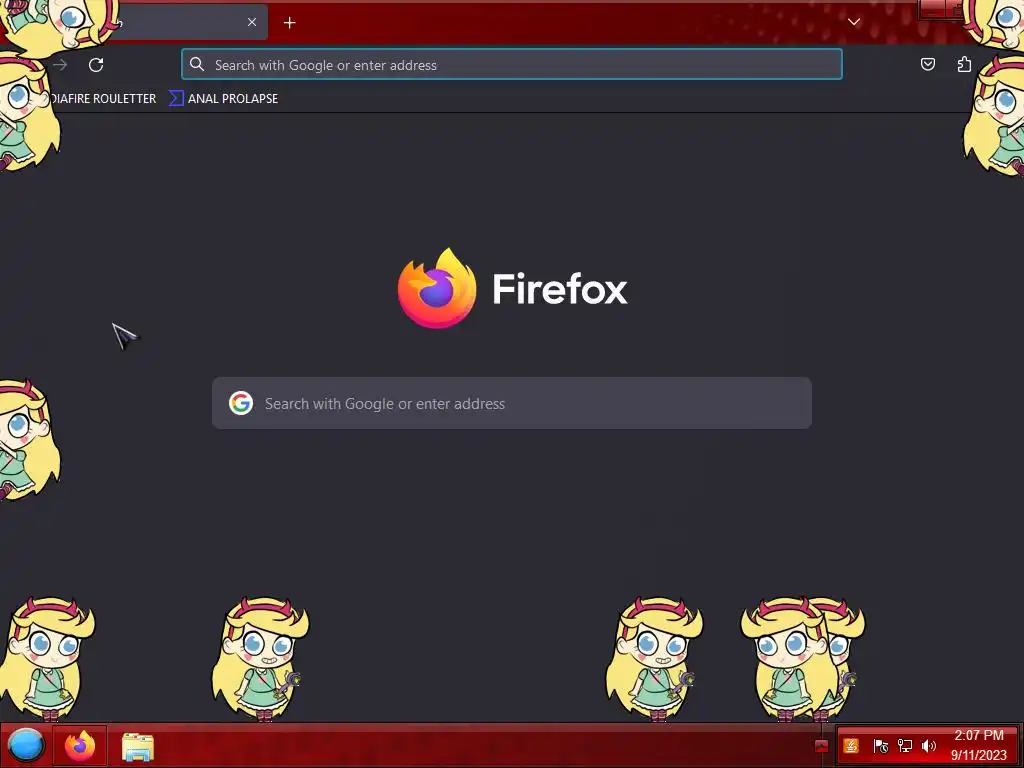Image resolution: width=1024 pixels, height=768 pixels.
Task: Show hidden tray icons arrow
Action: tap(822, 746)
